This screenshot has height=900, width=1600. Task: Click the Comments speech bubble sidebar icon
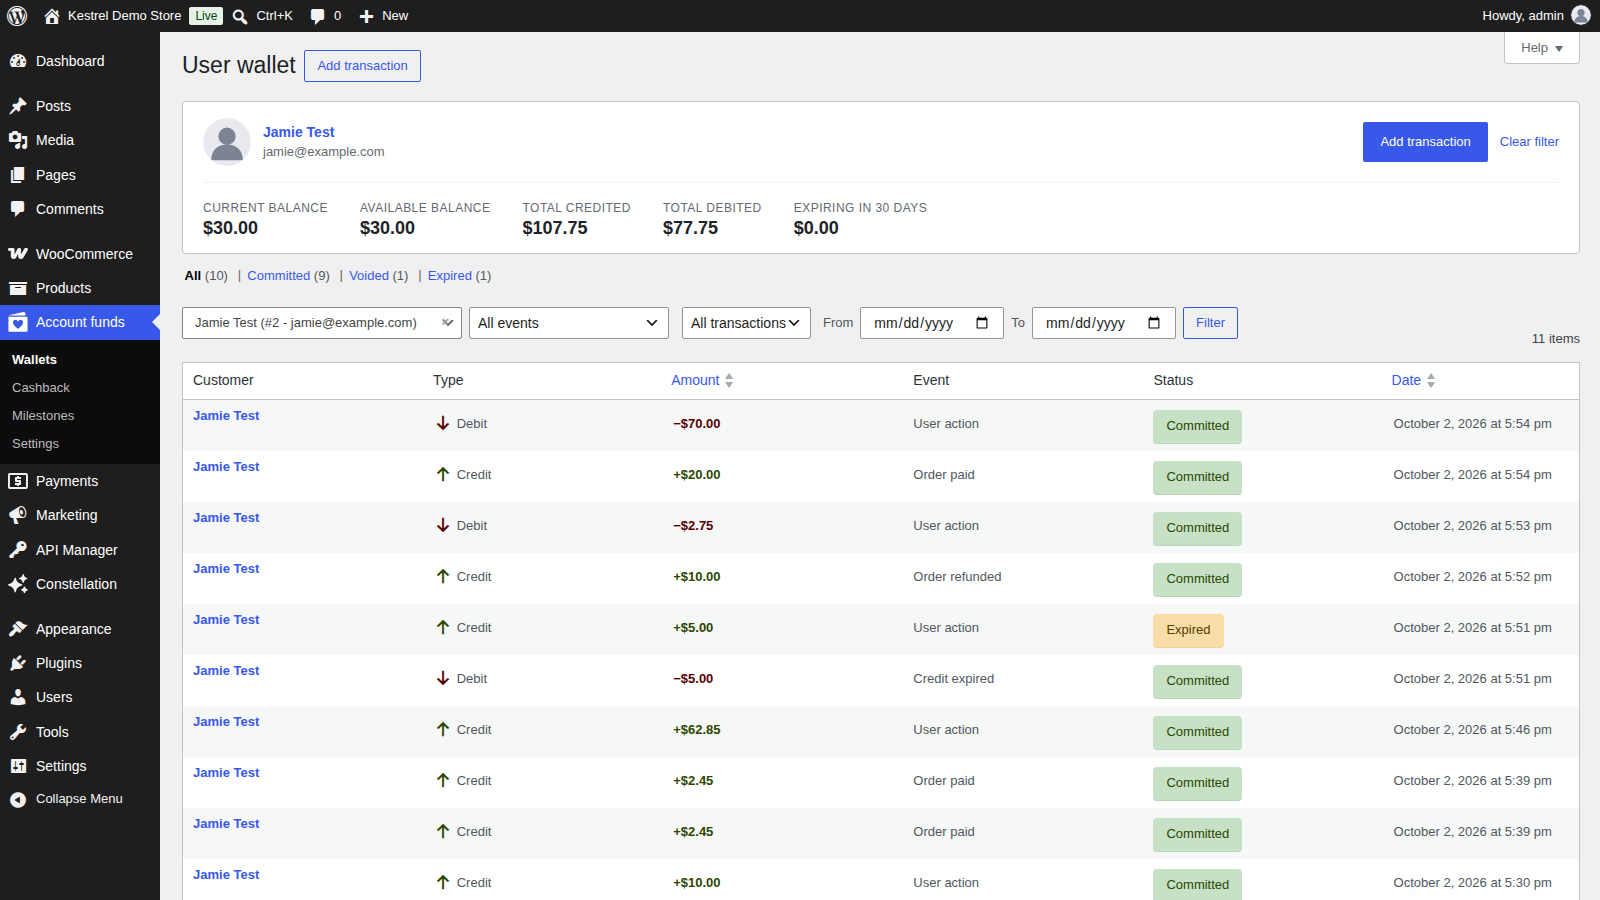coord(18,209)
